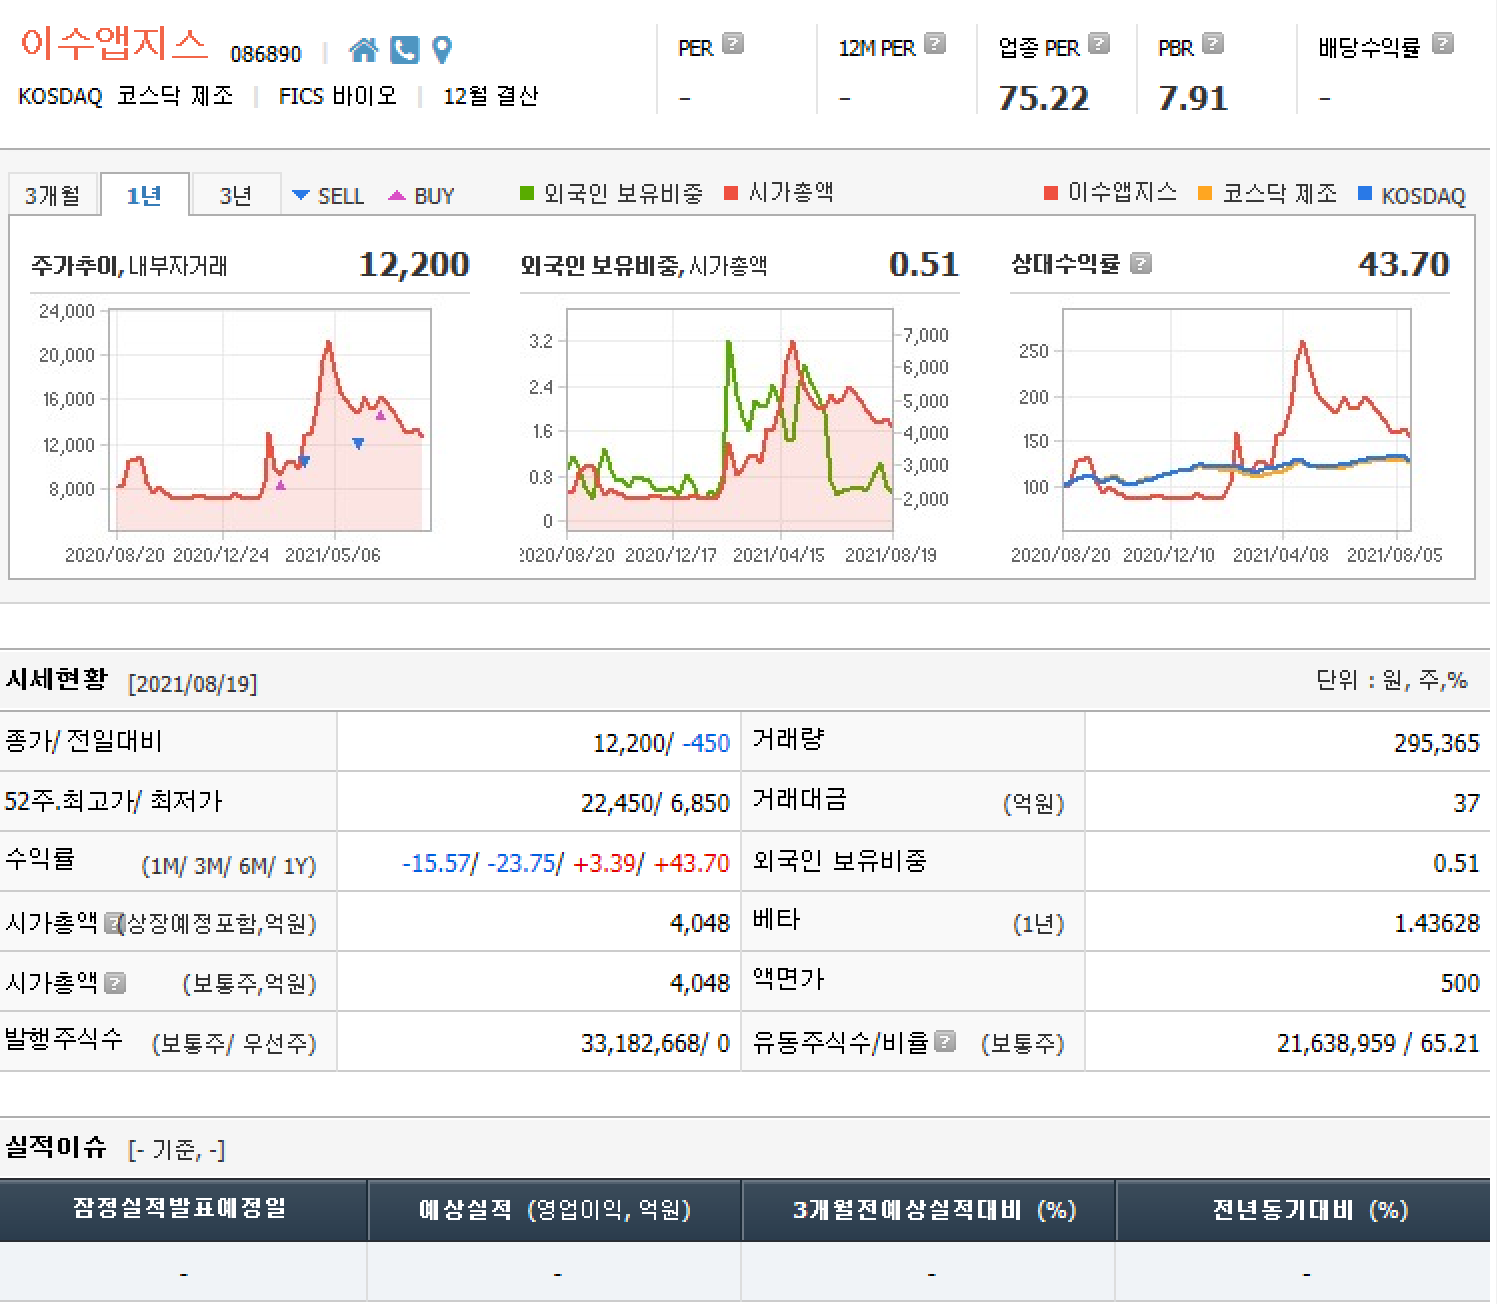Open the 12M PER help icon
The image size is (1497, 1304).
[935, 44]
